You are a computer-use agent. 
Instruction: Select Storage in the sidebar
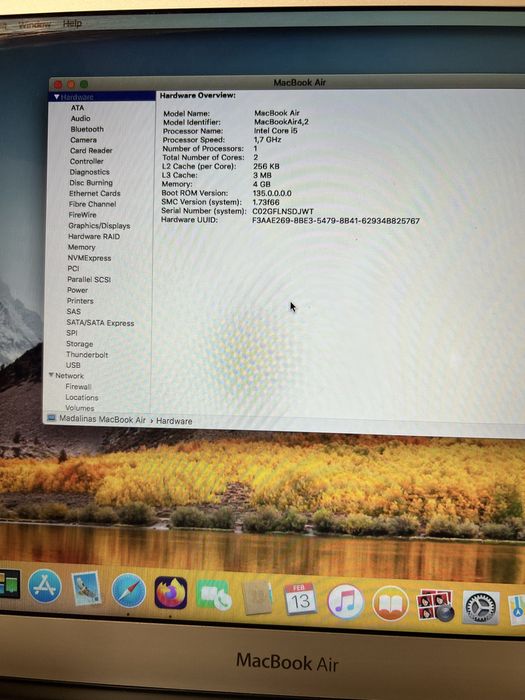[x=79, y=344]
